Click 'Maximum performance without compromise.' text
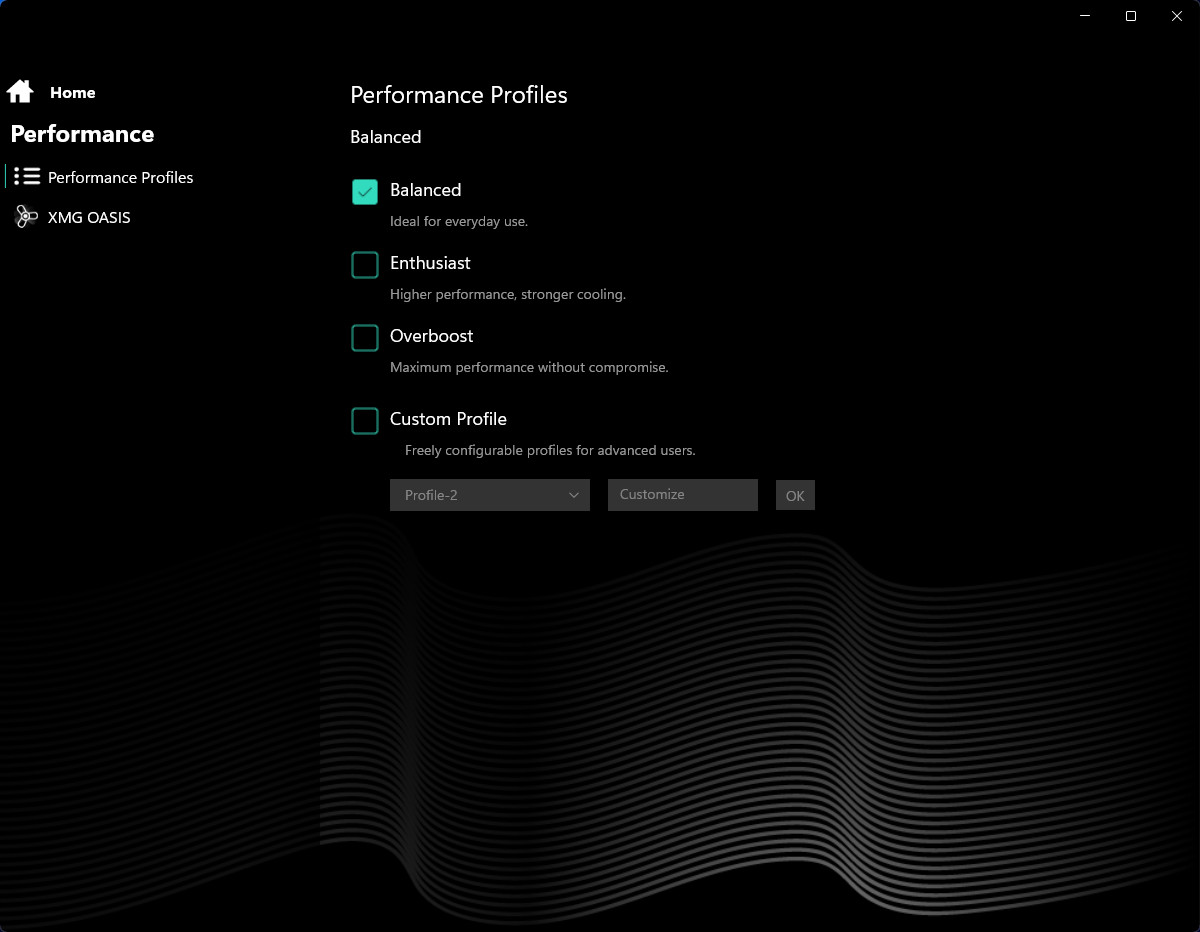 click(x=529, y=367)
